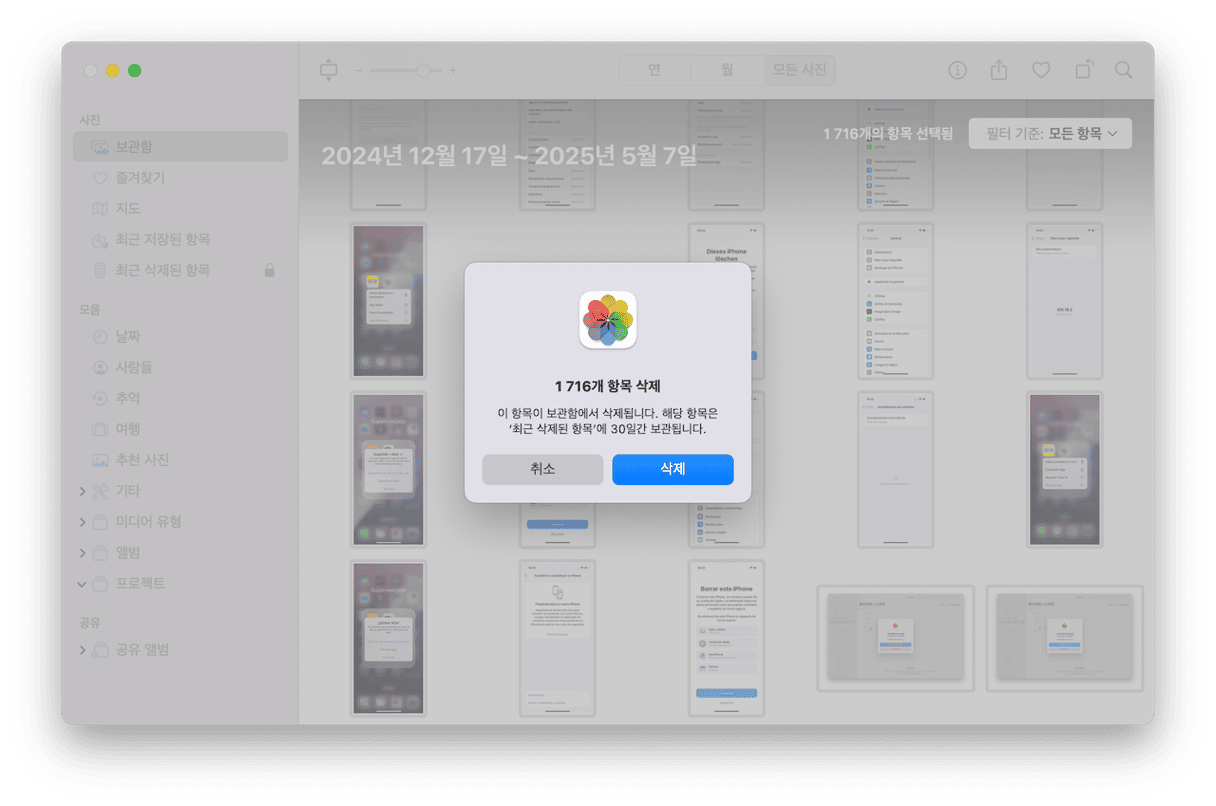The width and height of the screenshot is (1216, 806).
Task: Confirm deletion with the blue 삭제 button
Action: point(673,469)
